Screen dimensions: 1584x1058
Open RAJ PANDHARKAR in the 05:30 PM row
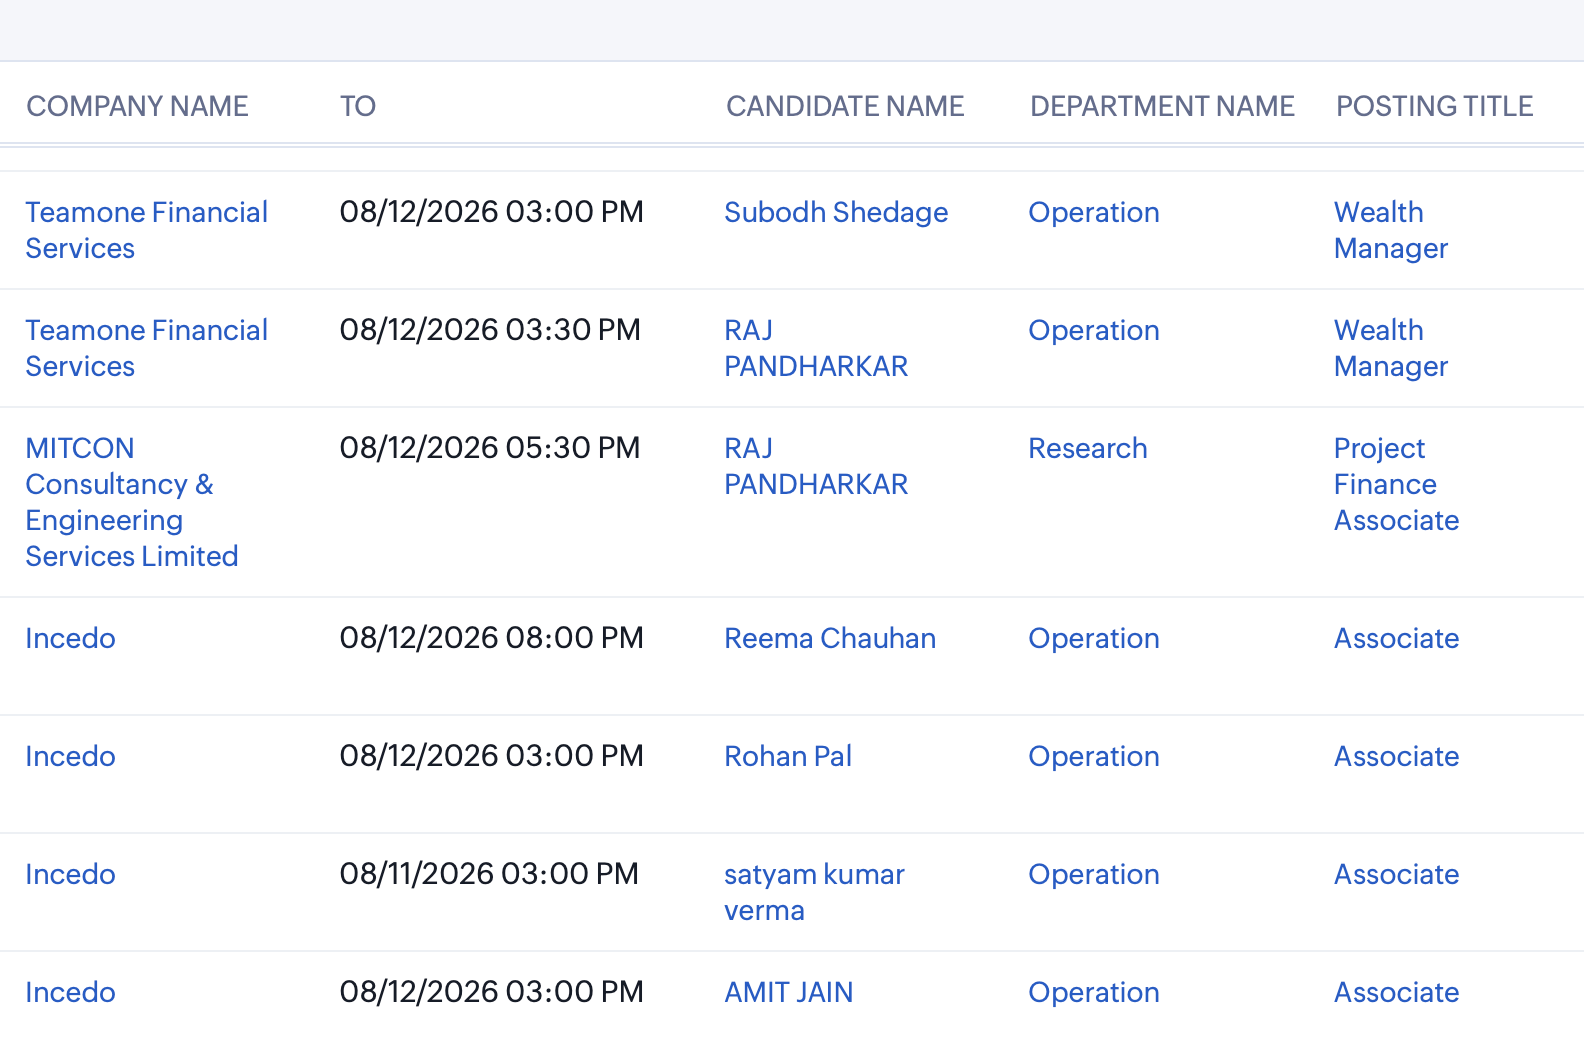click(816, 466)
